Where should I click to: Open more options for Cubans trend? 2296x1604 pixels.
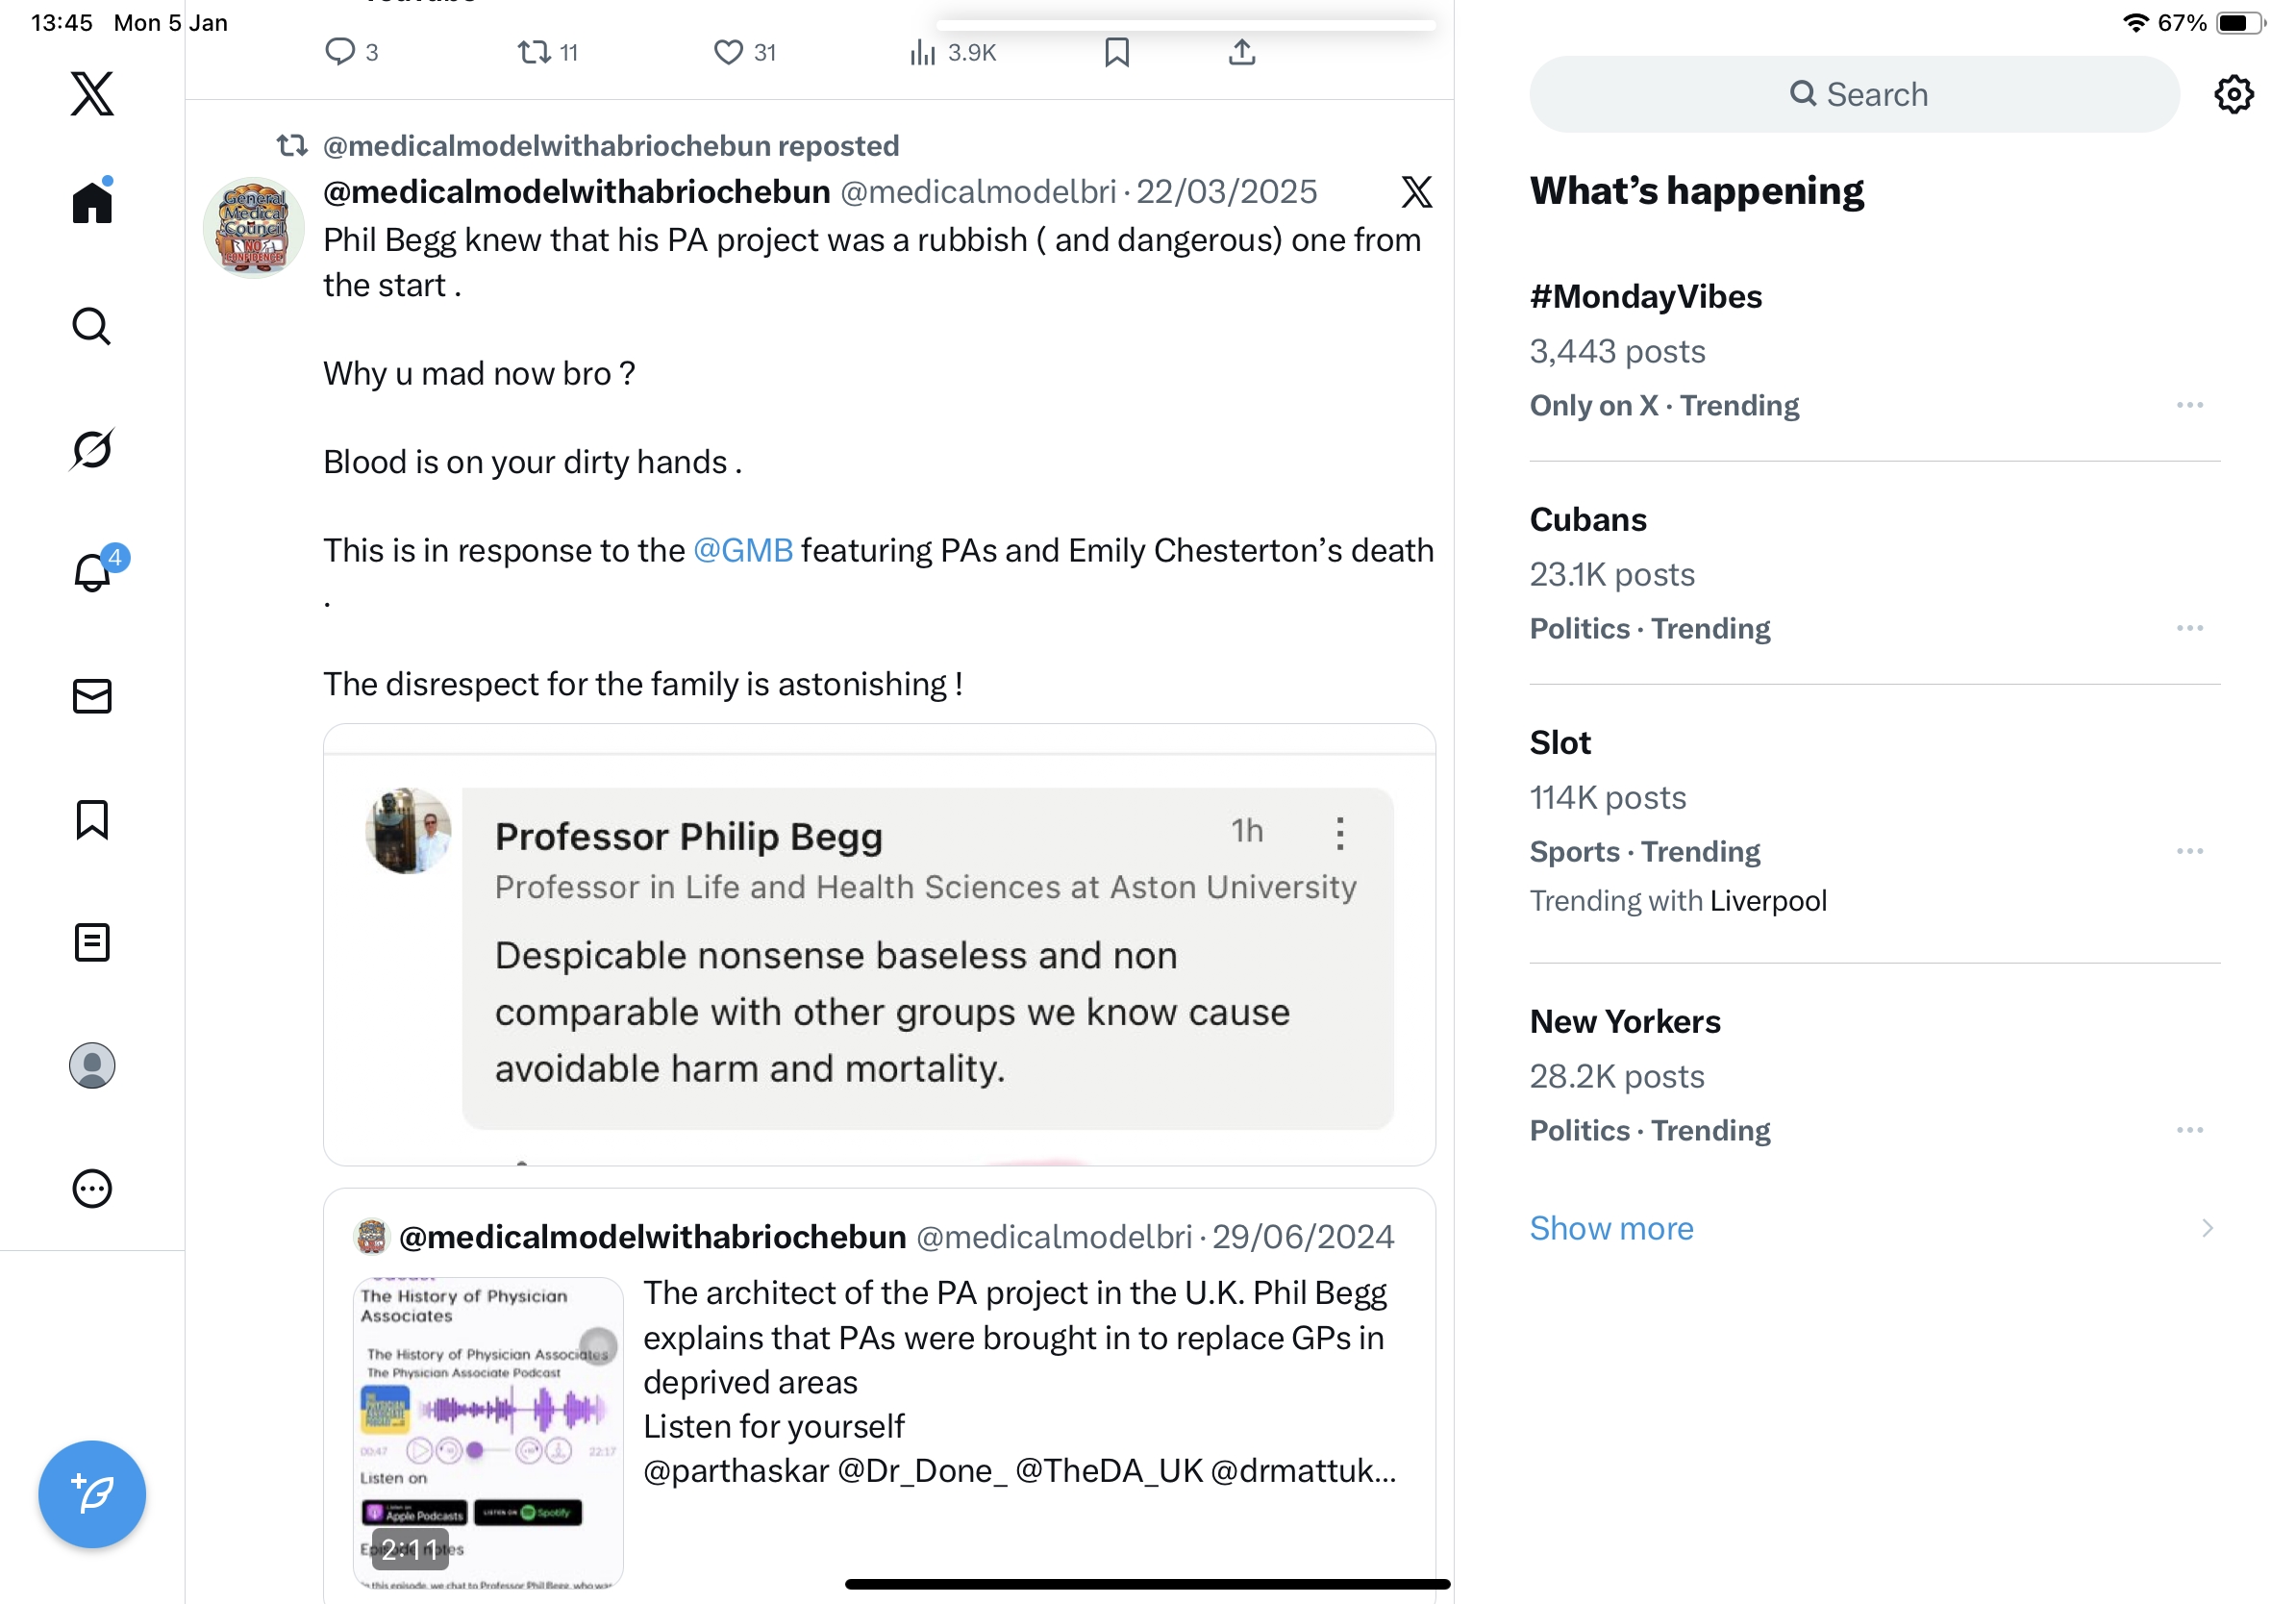[2189, 628]
